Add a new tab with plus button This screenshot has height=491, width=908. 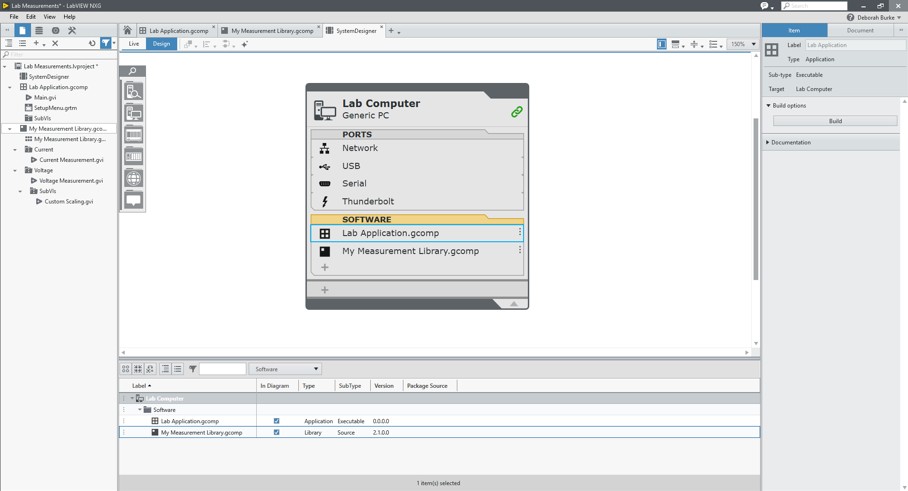pyautogui.click(x=391, y=31)
